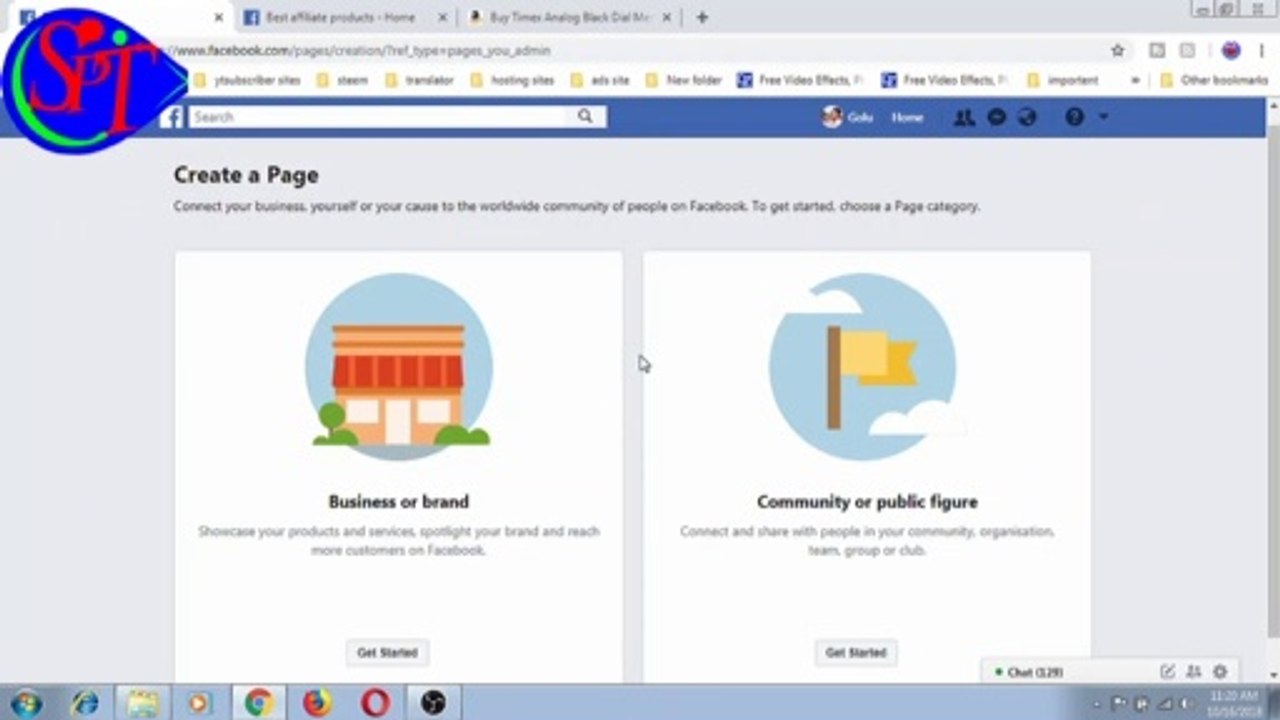Viewport: 1280px width, 720px height.
Task: Open steem bookmark folder
Action: (342, 80)
